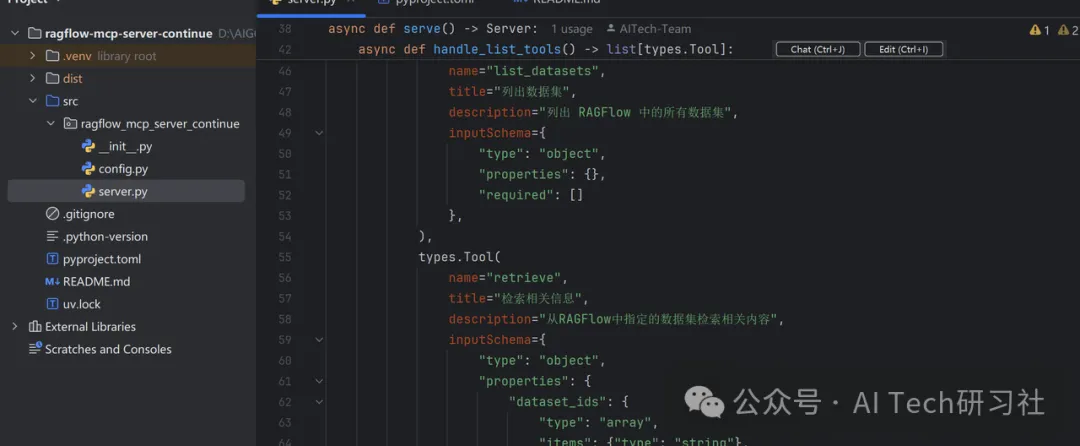This screenshot has width=1080, height=446.
Task: Open the second warning indicator showing 2
Action: click(1068, 30)
